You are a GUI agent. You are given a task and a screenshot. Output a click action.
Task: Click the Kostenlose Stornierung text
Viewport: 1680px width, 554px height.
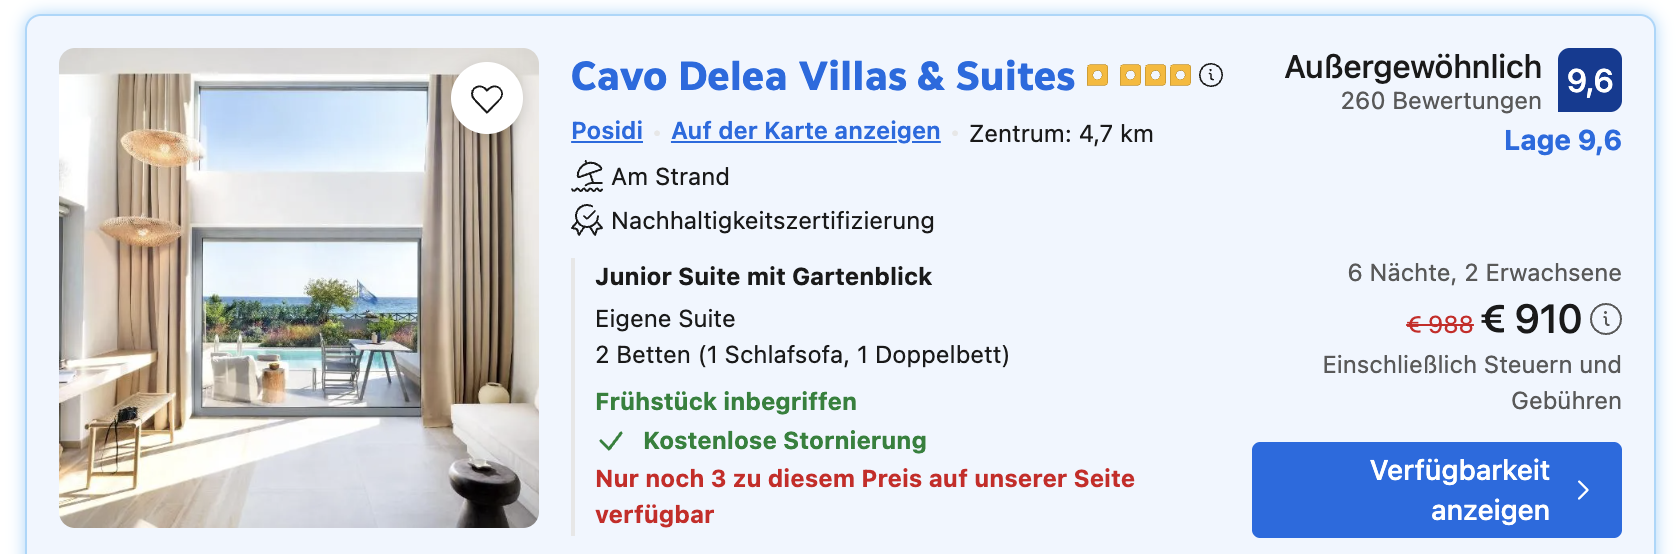coord(785,441)
